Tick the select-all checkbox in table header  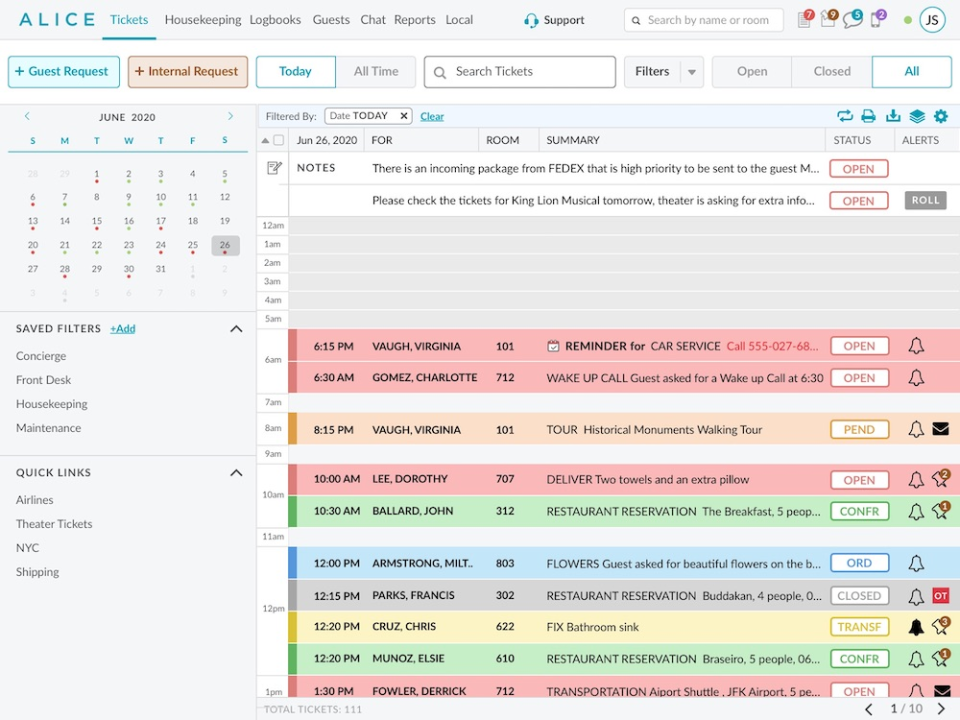tap(279, 140)
